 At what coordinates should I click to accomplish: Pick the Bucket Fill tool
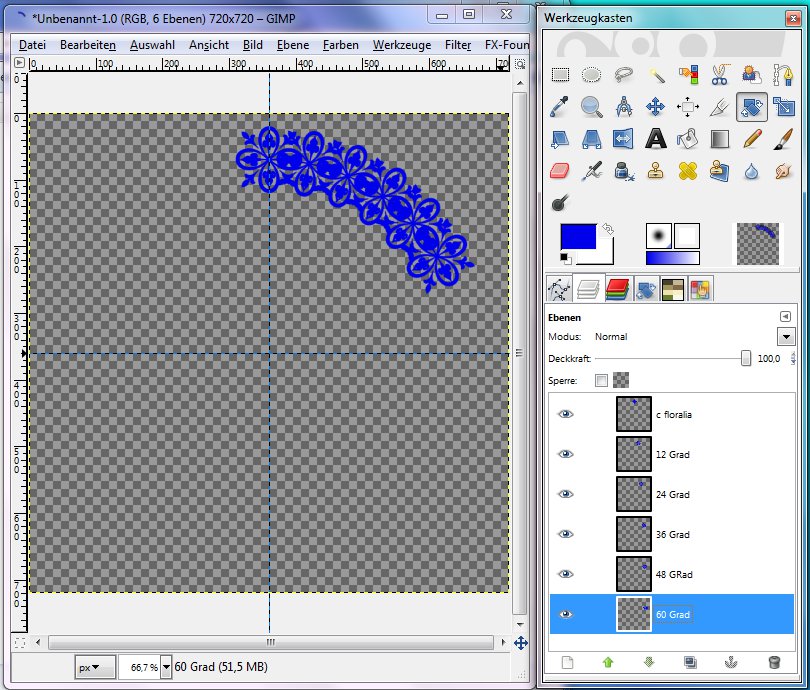(687, 138)
